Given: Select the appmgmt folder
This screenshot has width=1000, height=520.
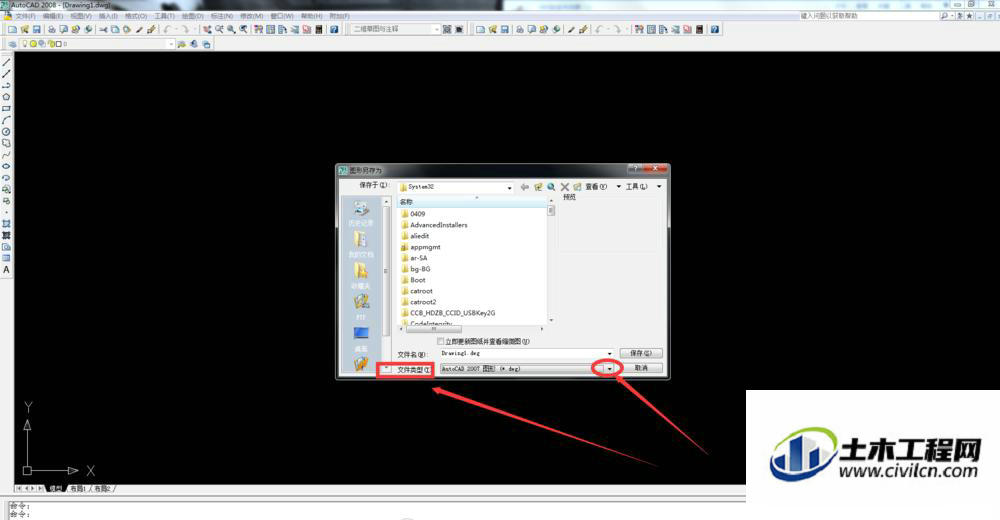Looking at the screenshot, I should click(421, 247).
